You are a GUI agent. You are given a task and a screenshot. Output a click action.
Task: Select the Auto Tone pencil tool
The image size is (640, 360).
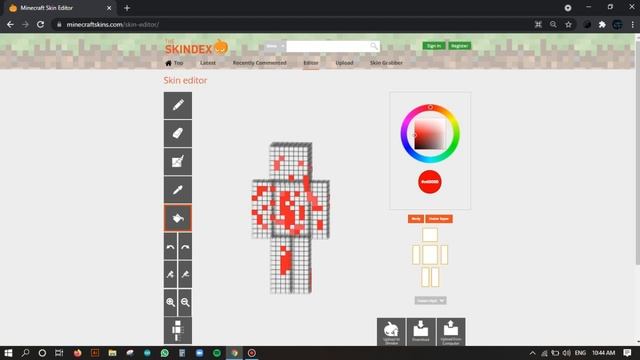point(178,162)
